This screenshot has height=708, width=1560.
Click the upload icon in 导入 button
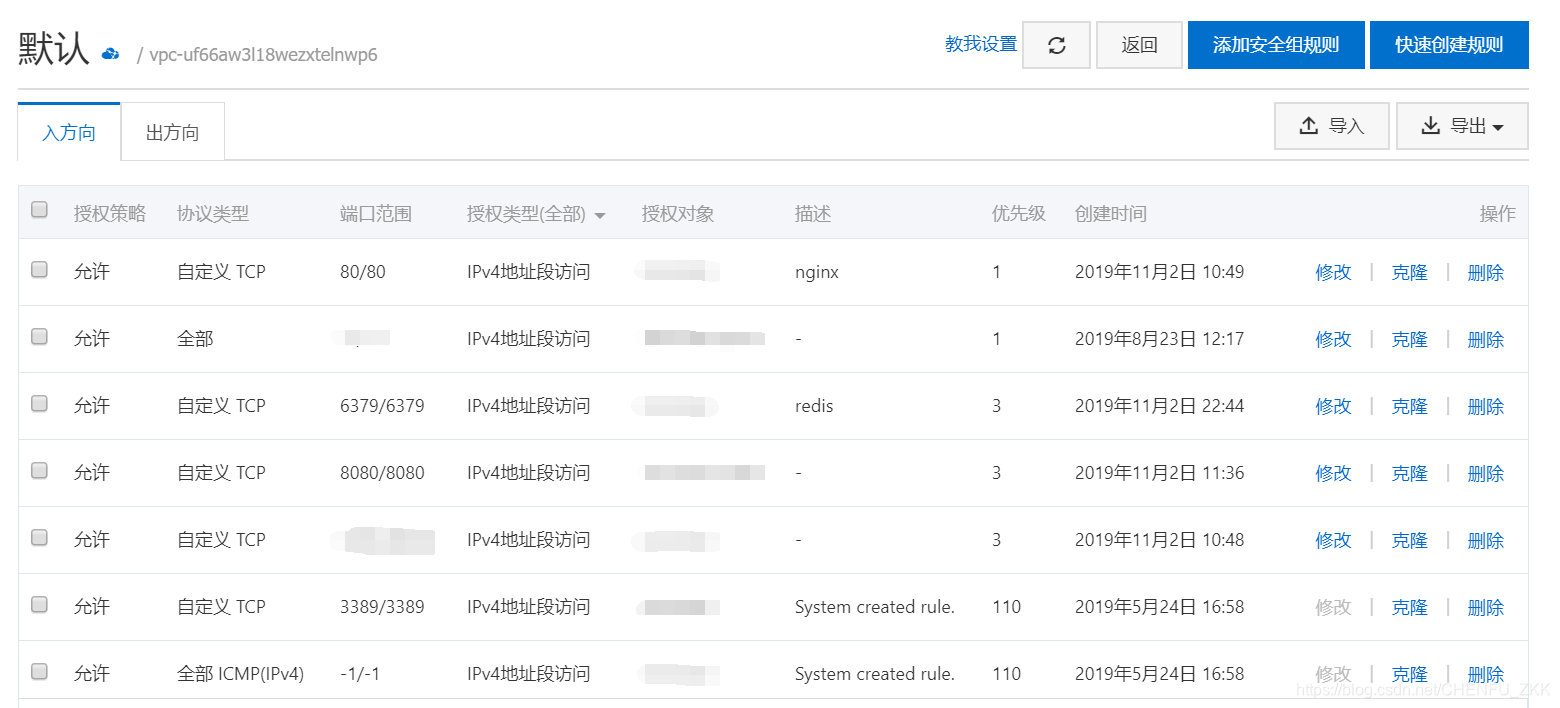click(x=1308, y=126)
